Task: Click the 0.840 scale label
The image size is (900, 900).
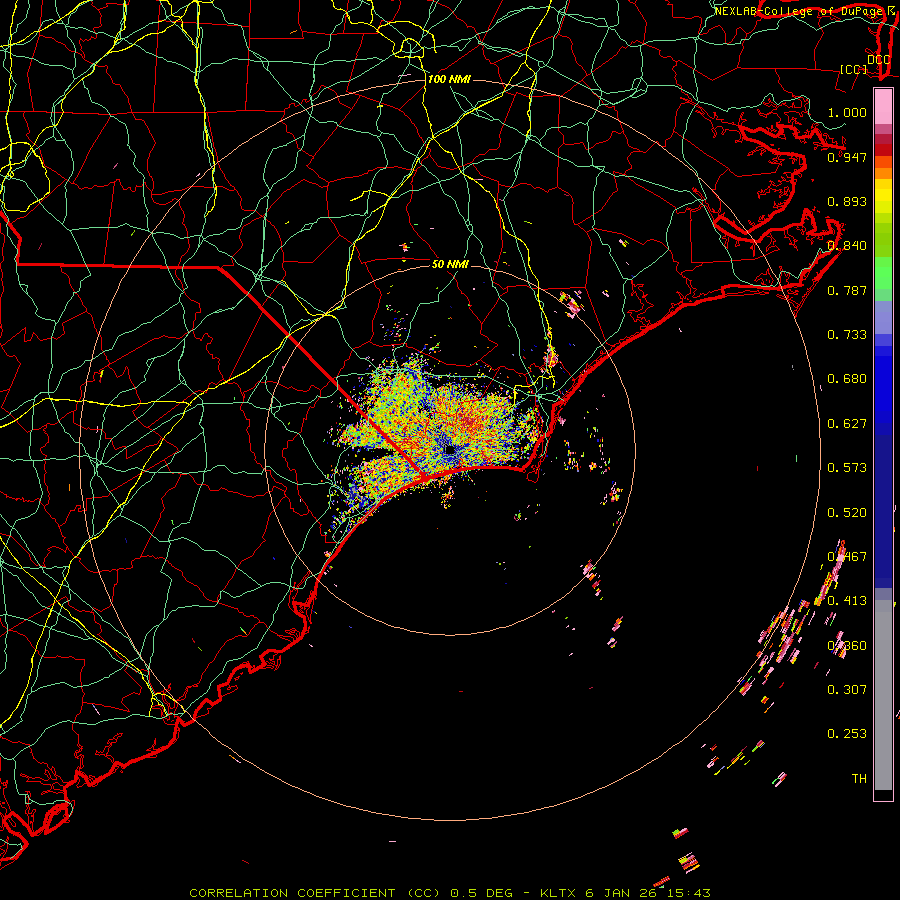Action: (847, 246)
